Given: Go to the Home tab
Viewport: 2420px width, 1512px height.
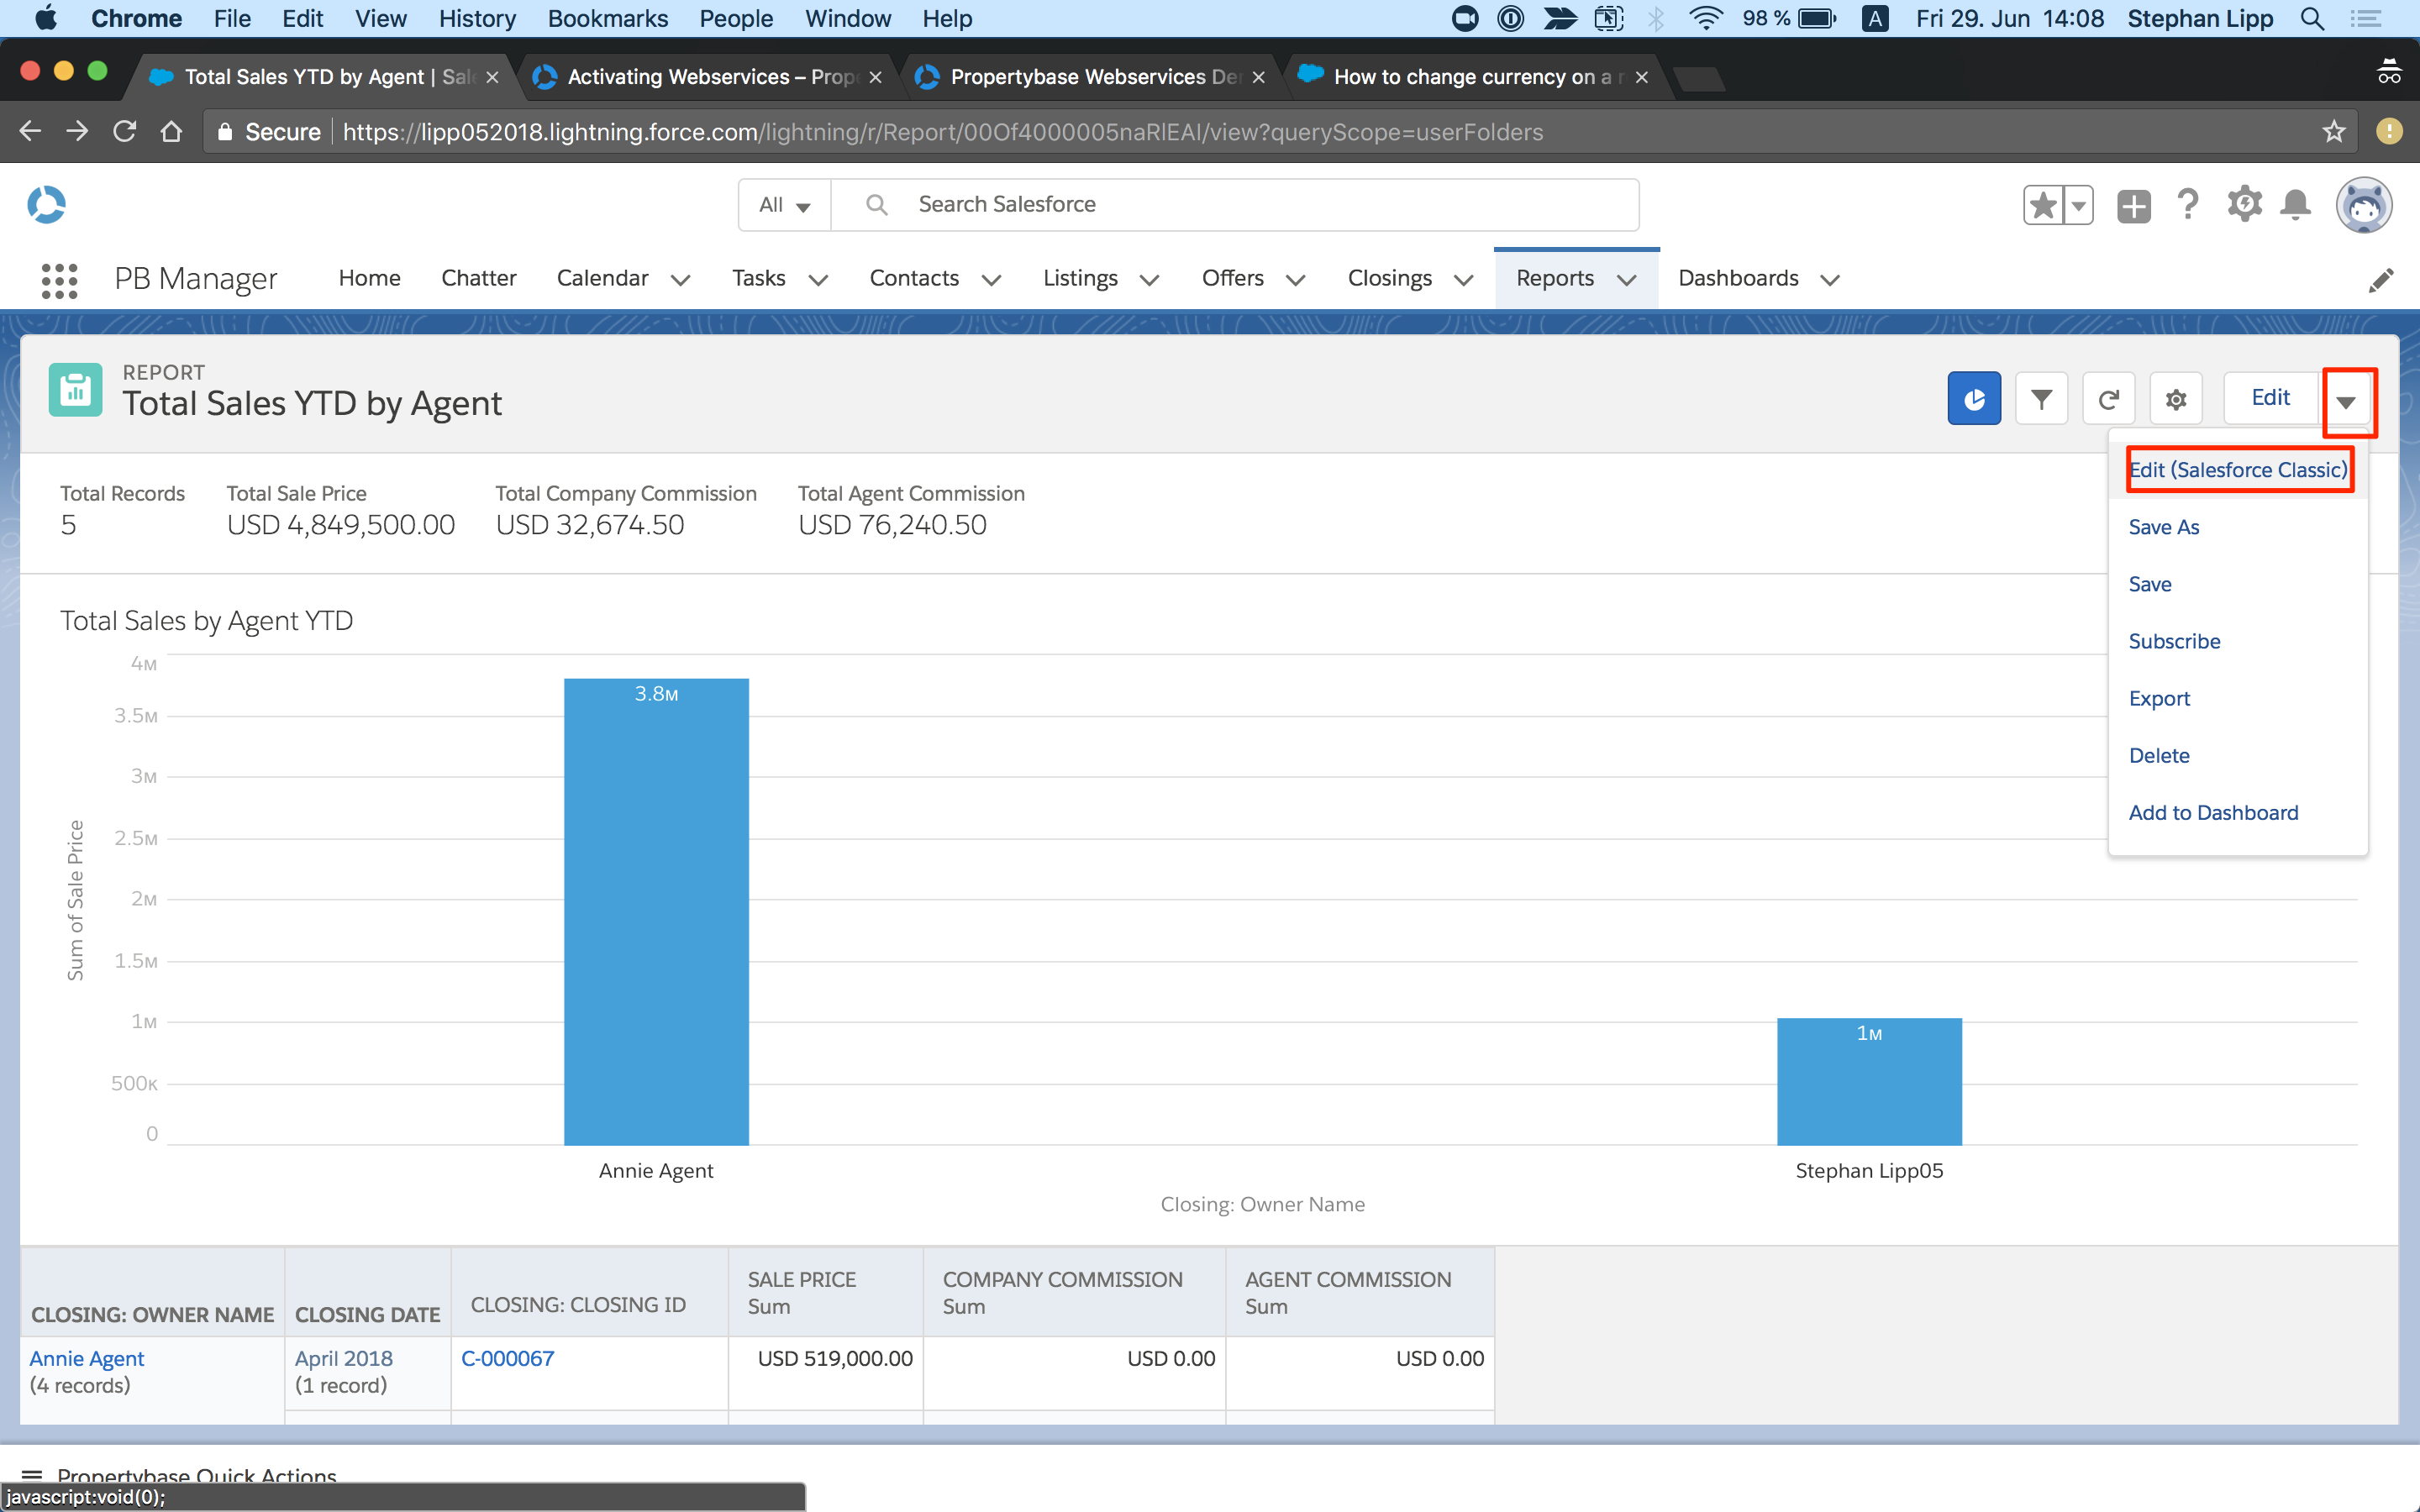Looking at the screenshot, I should click(369, 278).
